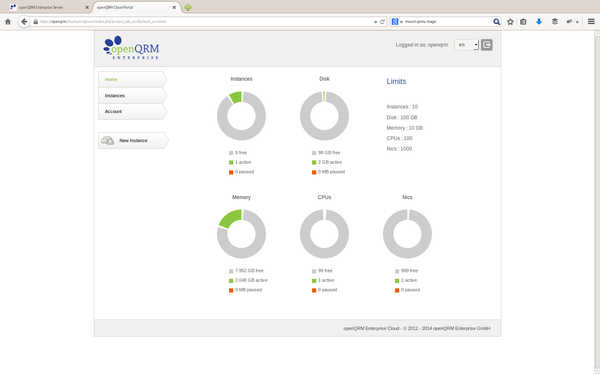Click the CPUs : 100 limit text
The height and width of the screenshot is (374, 600).
pos(399,138)
